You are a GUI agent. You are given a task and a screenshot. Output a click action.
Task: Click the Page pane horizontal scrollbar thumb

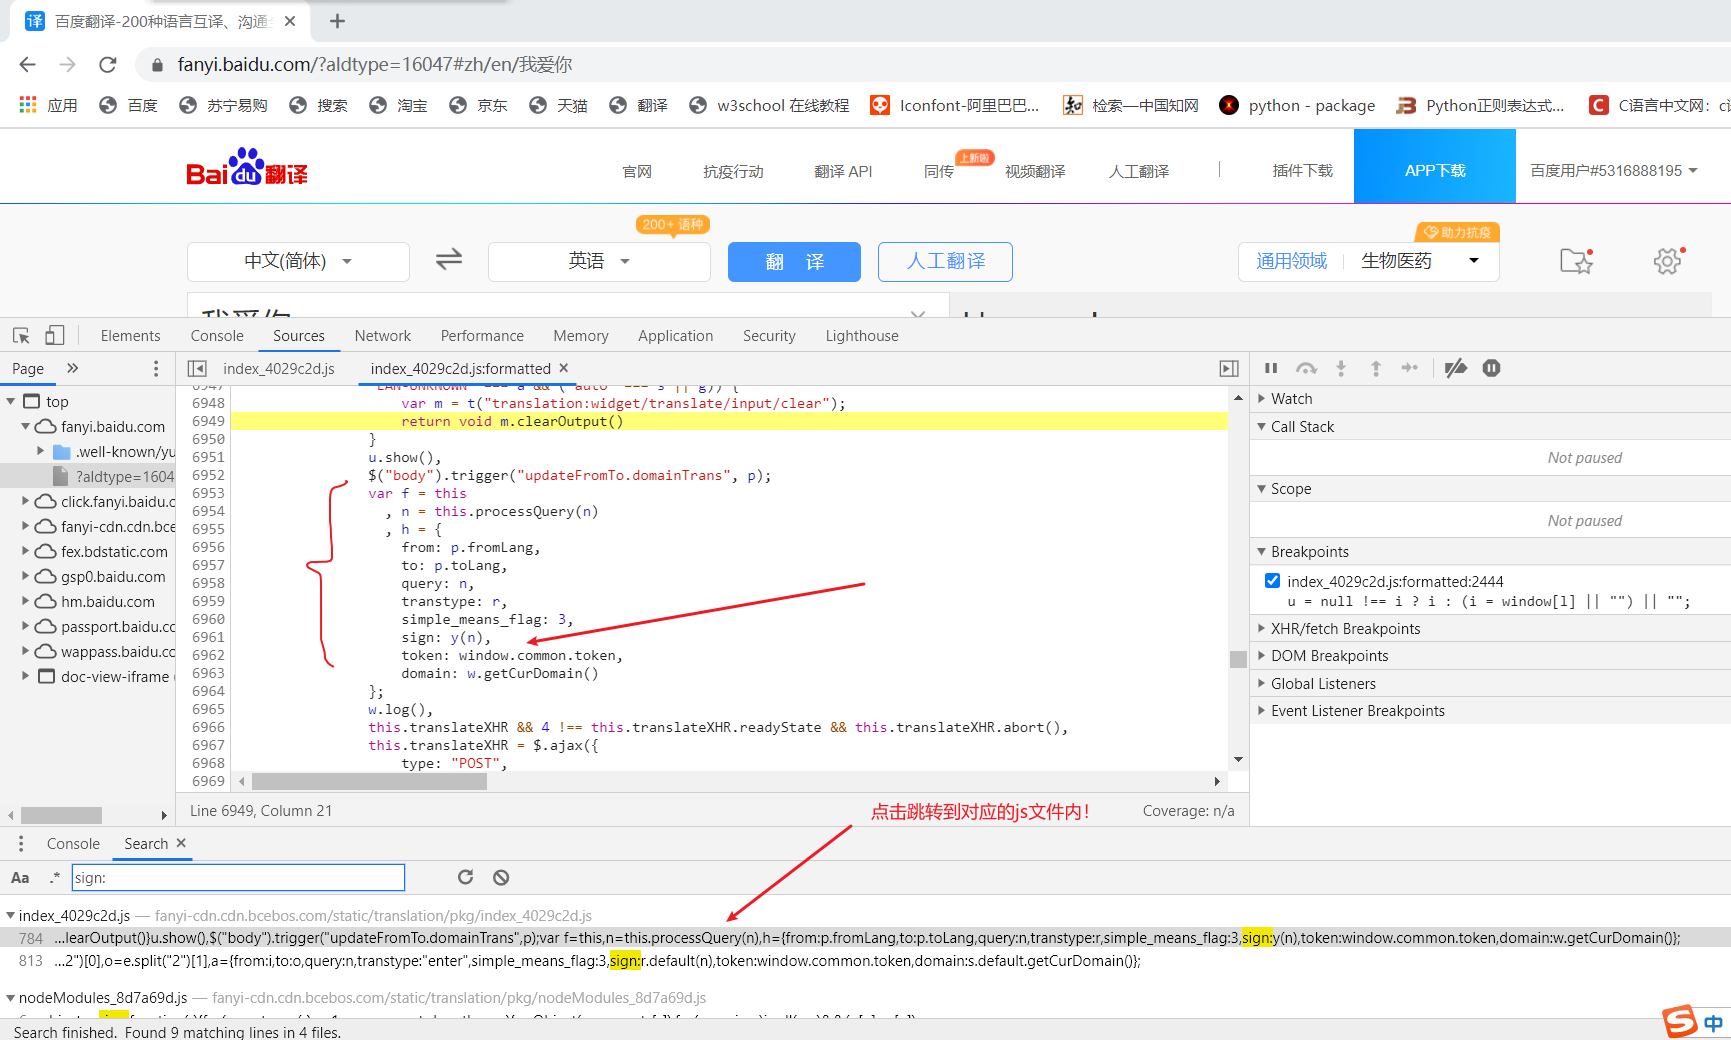(61, 815)
